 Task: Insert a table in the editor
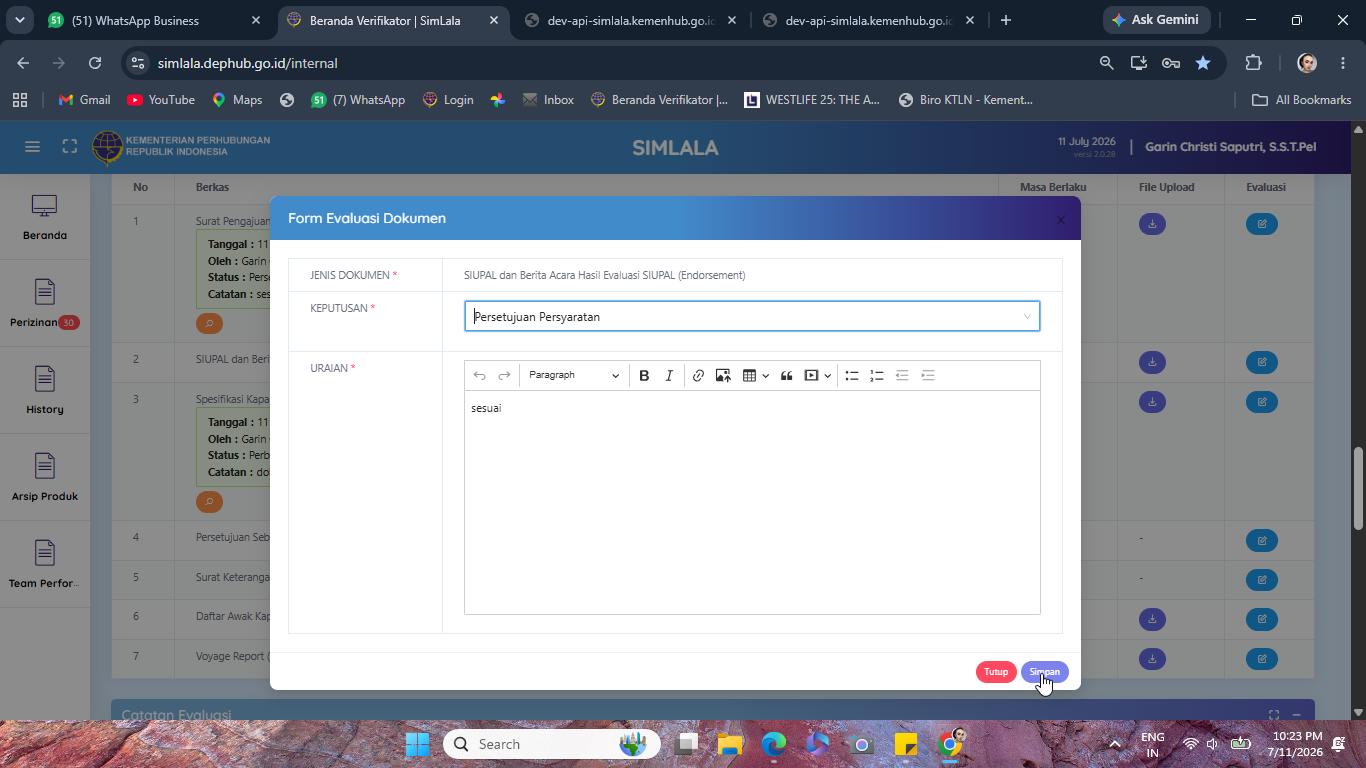[749, 376]
